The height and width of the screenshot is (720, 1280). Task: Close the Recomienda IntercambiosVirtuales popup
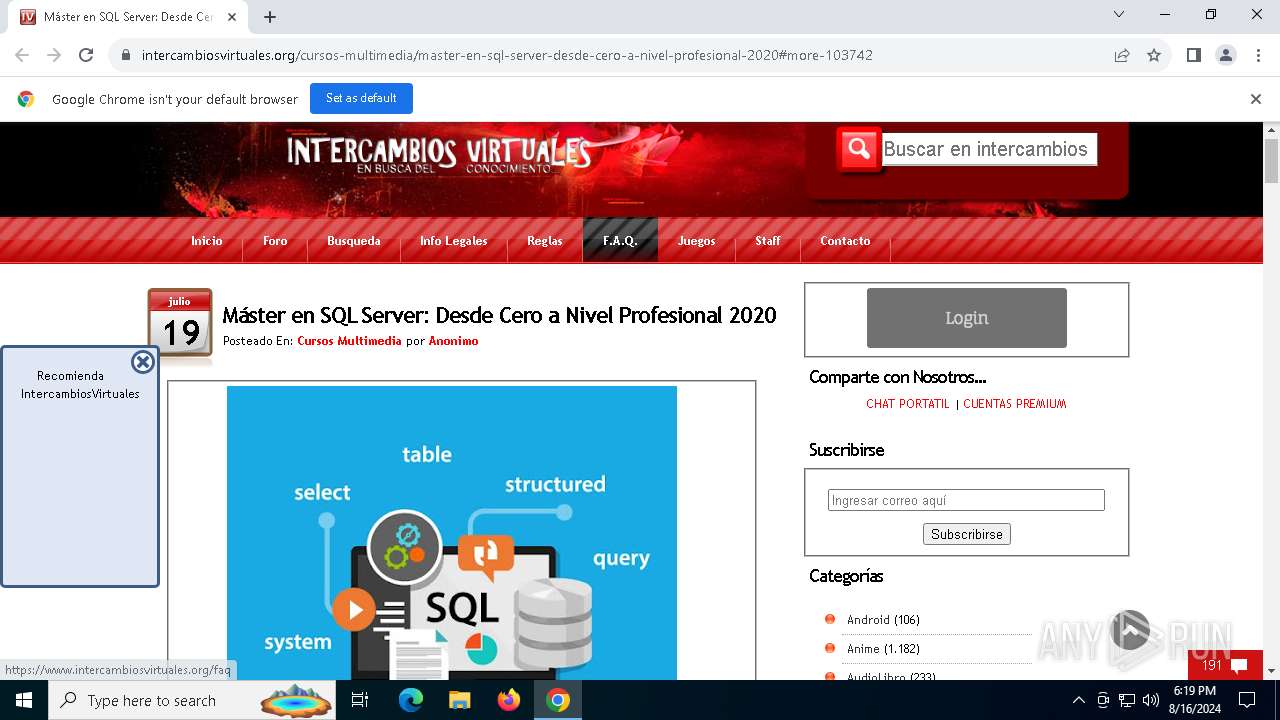click(x=143, y=362)
